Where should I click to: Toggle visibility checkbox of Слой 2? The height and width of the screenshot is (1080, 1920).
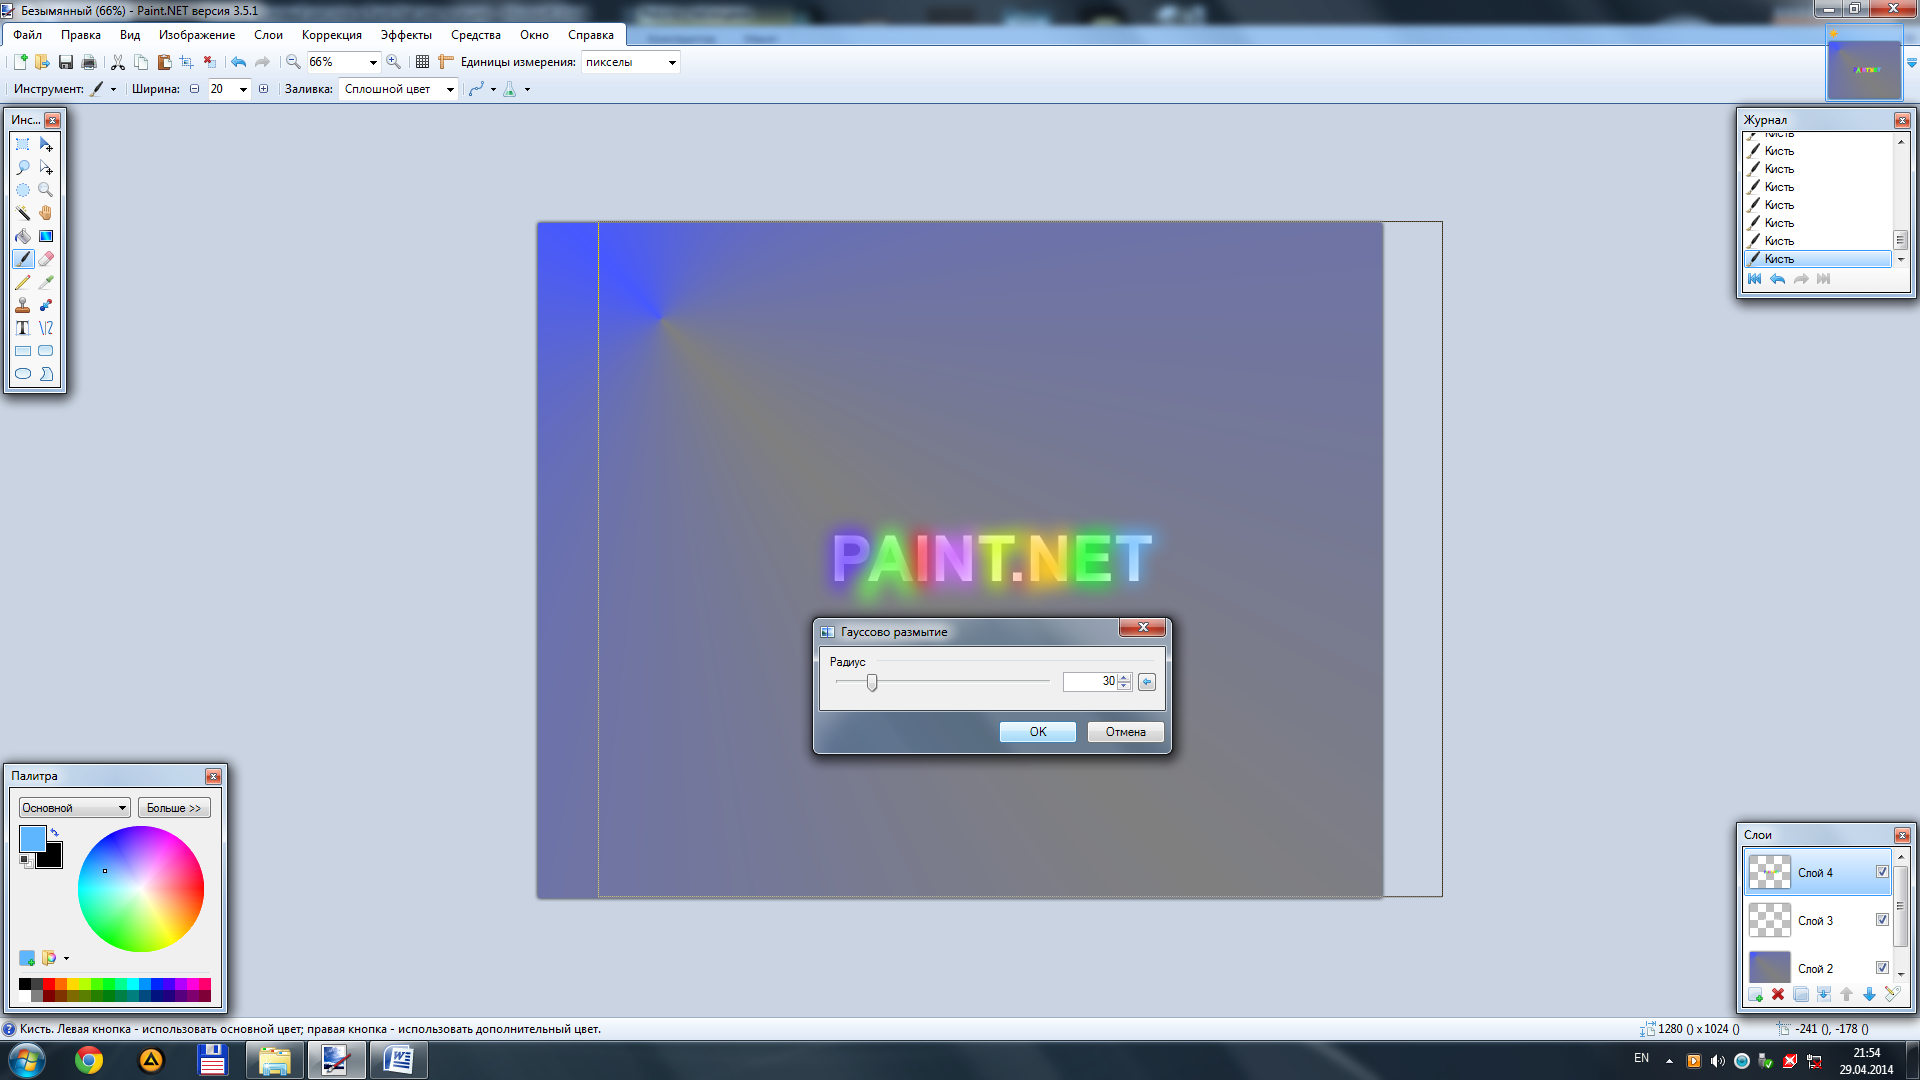1882,968
